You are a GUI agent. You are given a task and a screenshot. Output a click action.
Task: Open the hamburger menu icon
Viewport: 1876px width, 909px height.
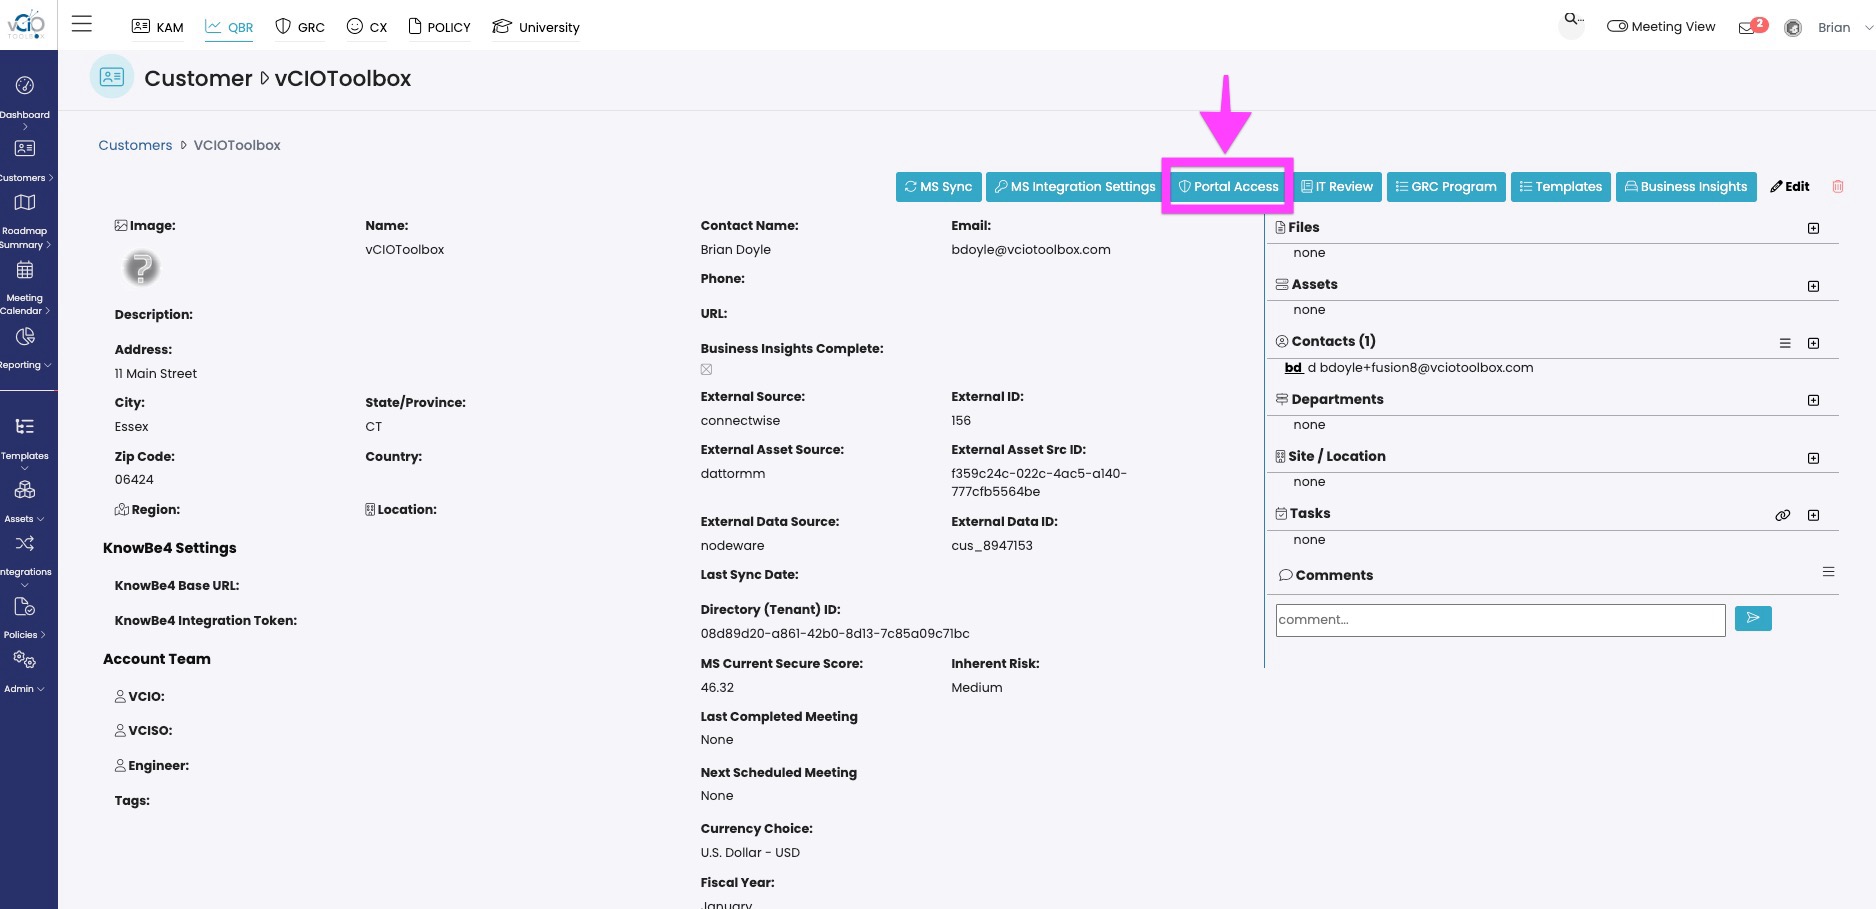click(82, 24)
